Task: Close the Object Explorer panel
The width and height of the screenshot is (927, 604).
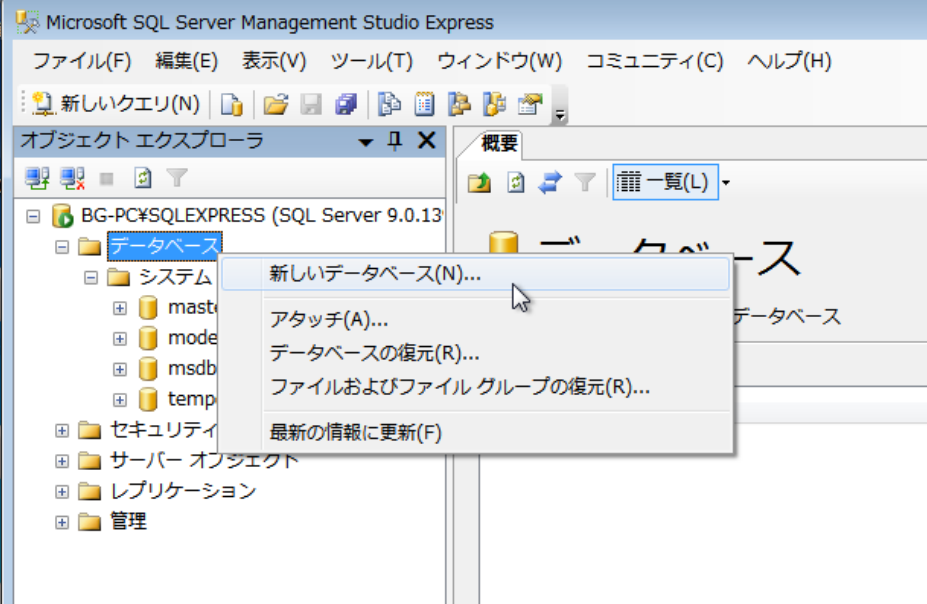Action: point(426,141)
